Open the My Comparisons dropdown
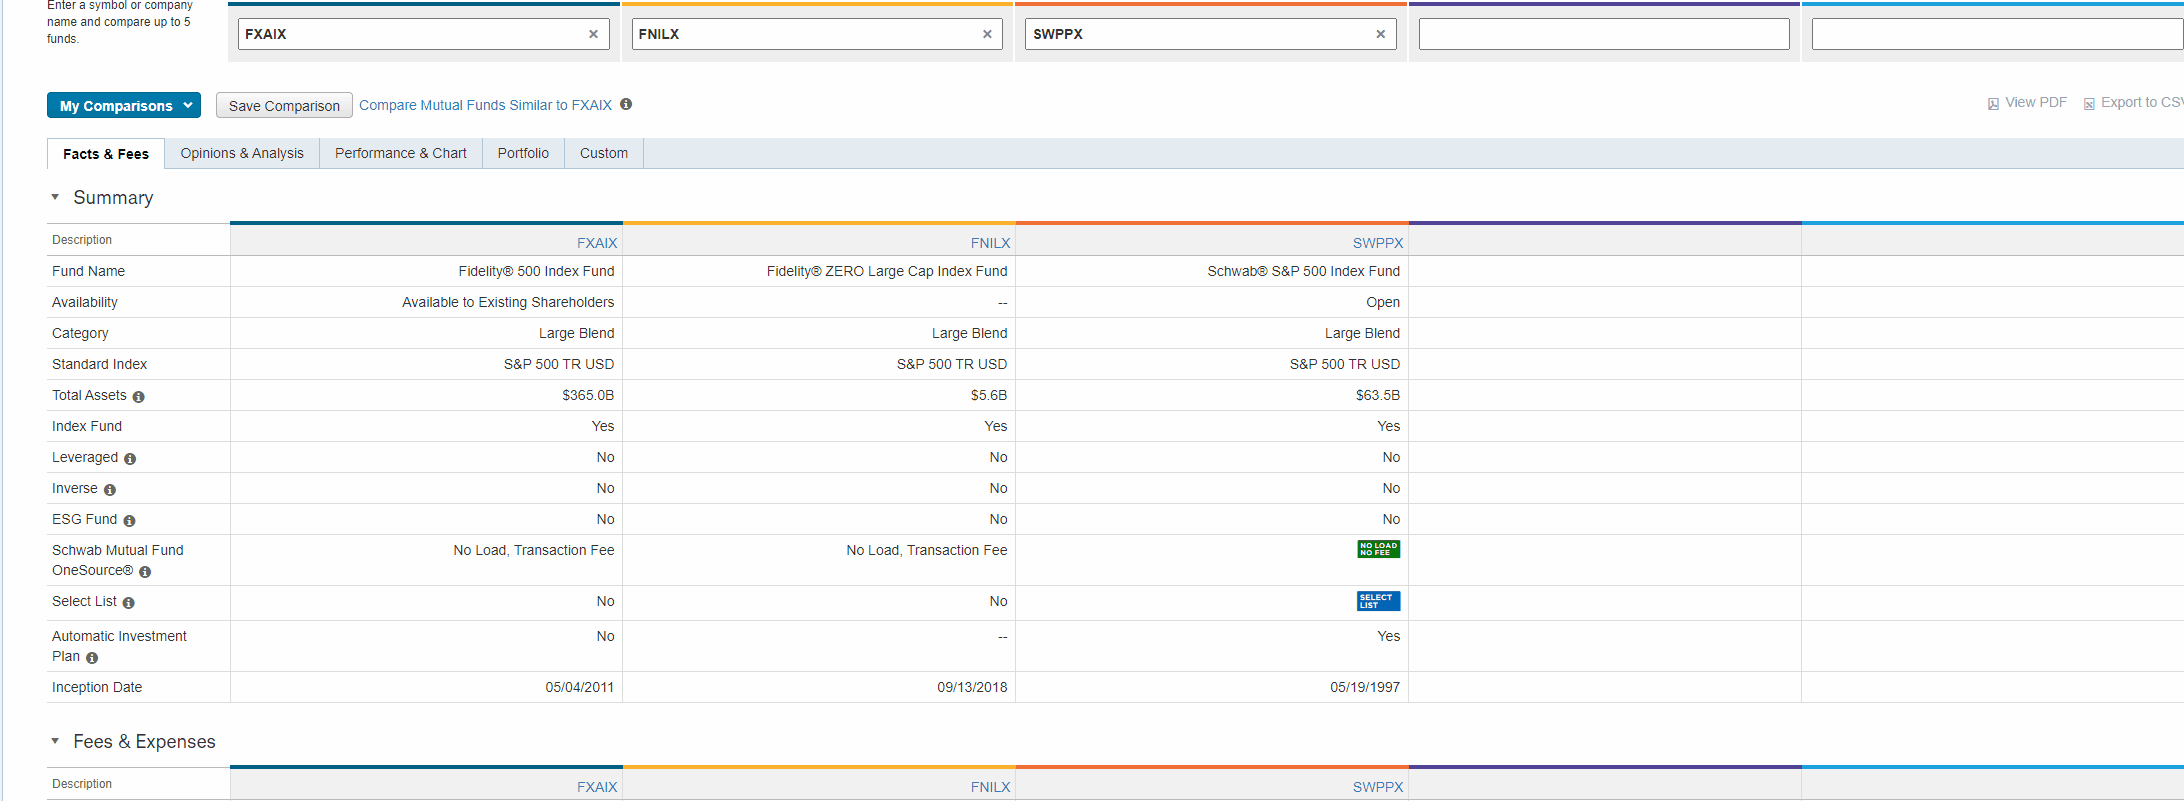2184x801 pixels. point(124,105)
